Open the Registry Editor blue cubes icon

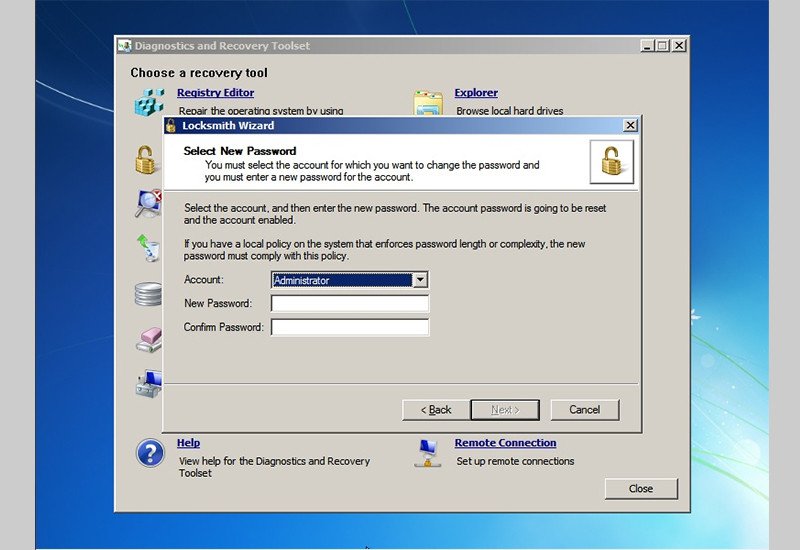coord(149,102)
